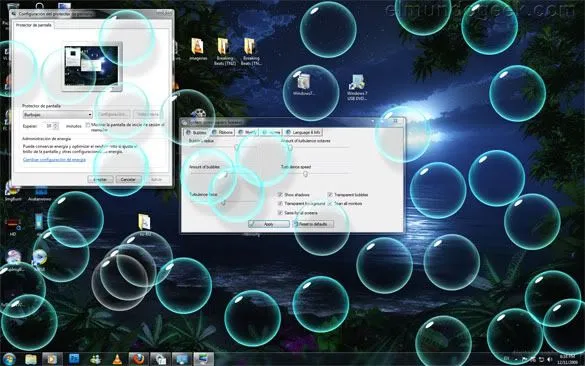Screen dimensions: 585x366
Task: Open second 'Breaking Beats' desktop folder
Action: 251,51
